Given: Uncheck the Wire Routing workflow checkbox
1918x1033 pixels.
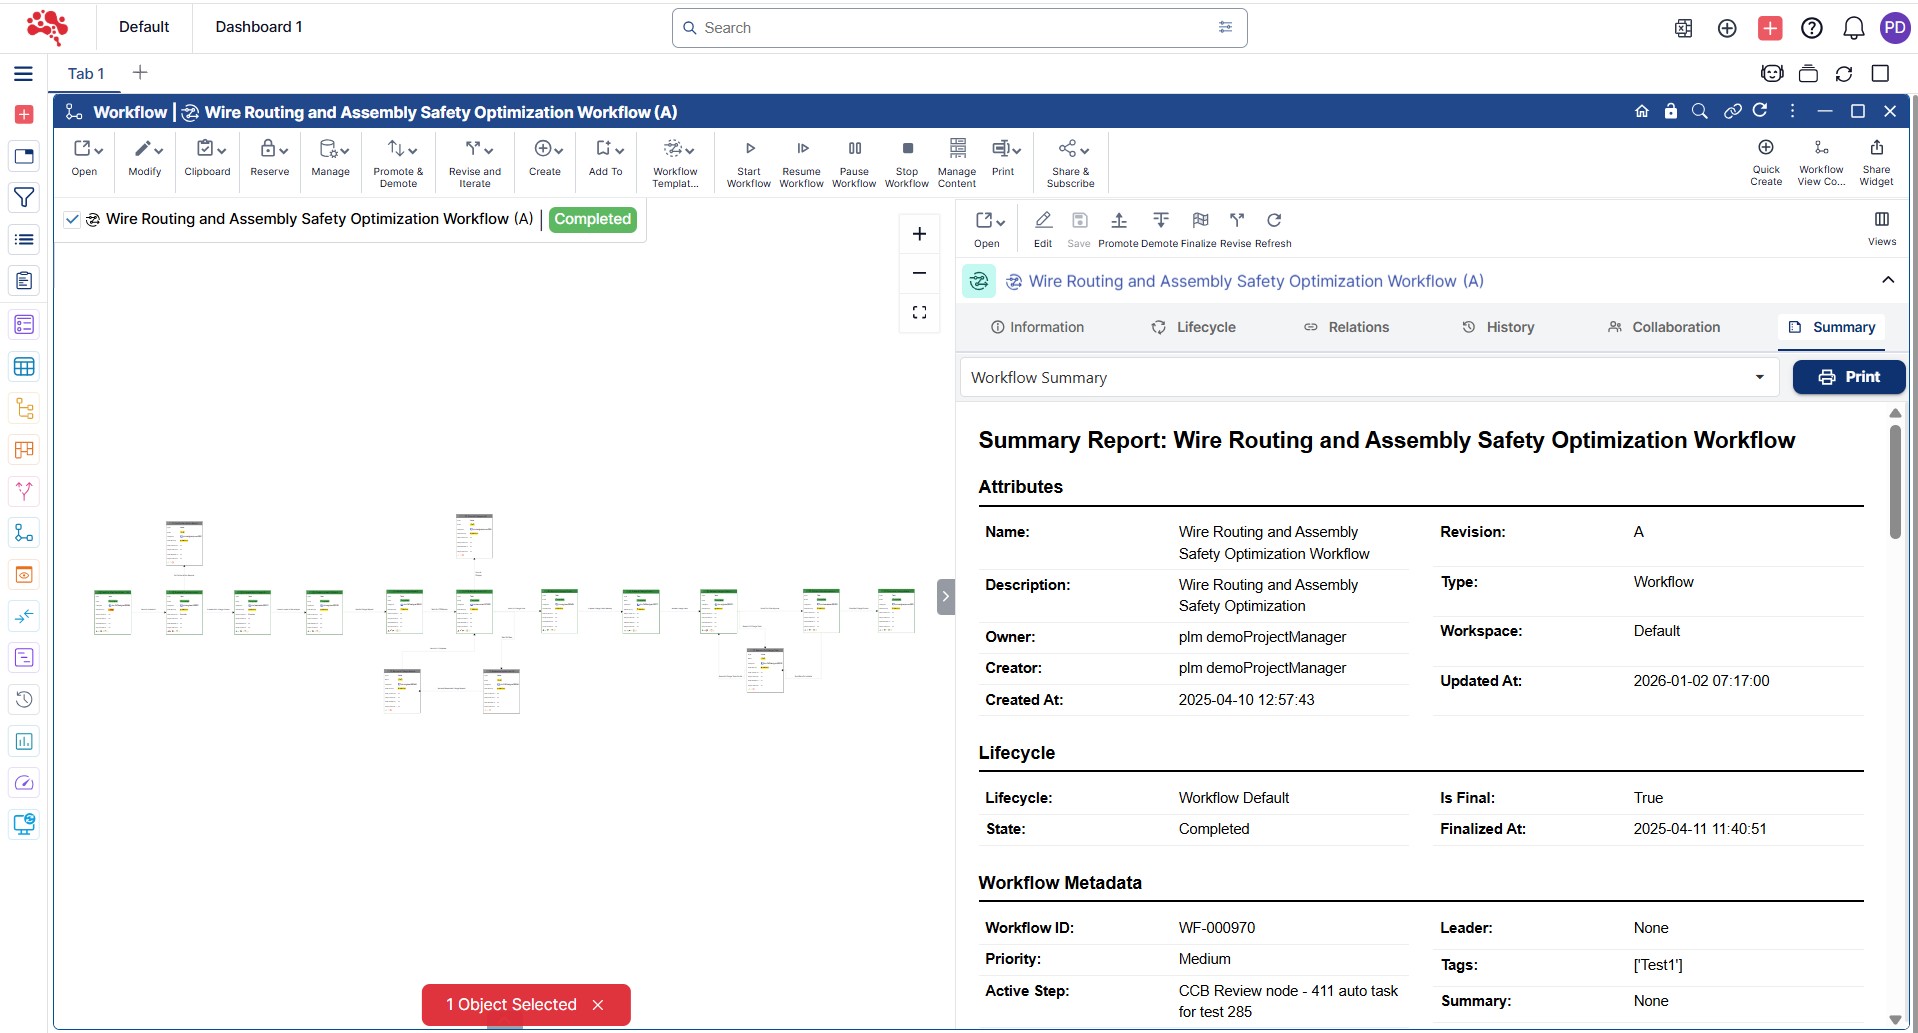Looking at the screenshot, I should (x=72, y=220).
